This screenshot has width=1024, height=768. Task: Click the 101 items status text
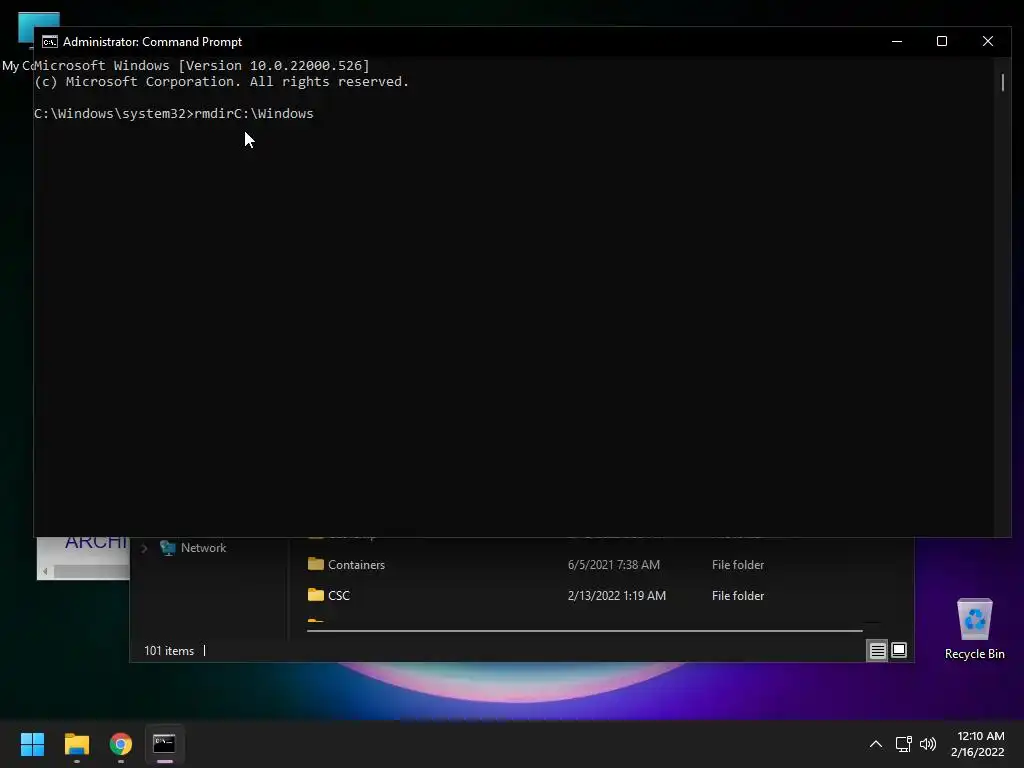[x=168, y=650]
